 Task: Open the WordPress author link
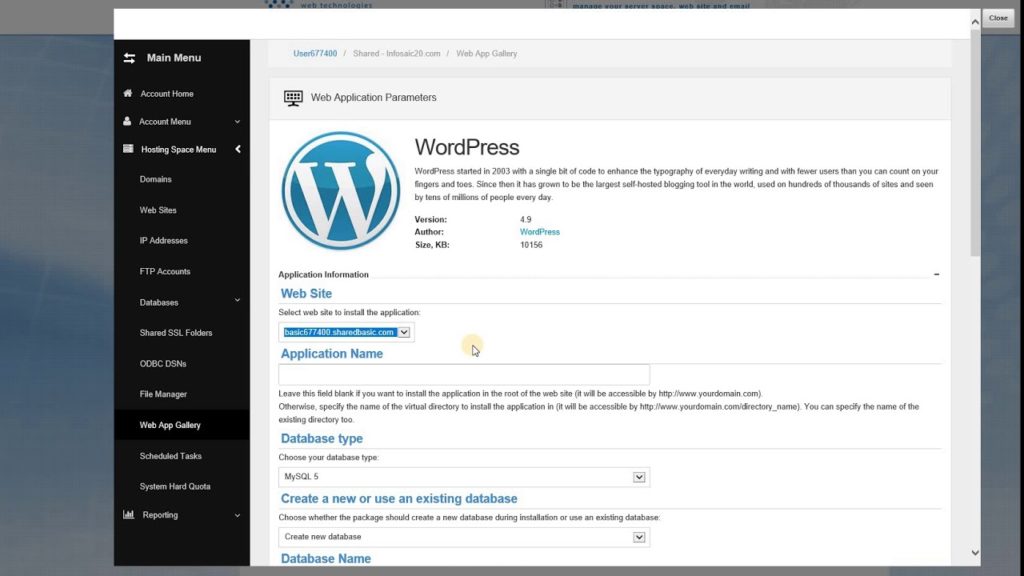click(539, 232)
